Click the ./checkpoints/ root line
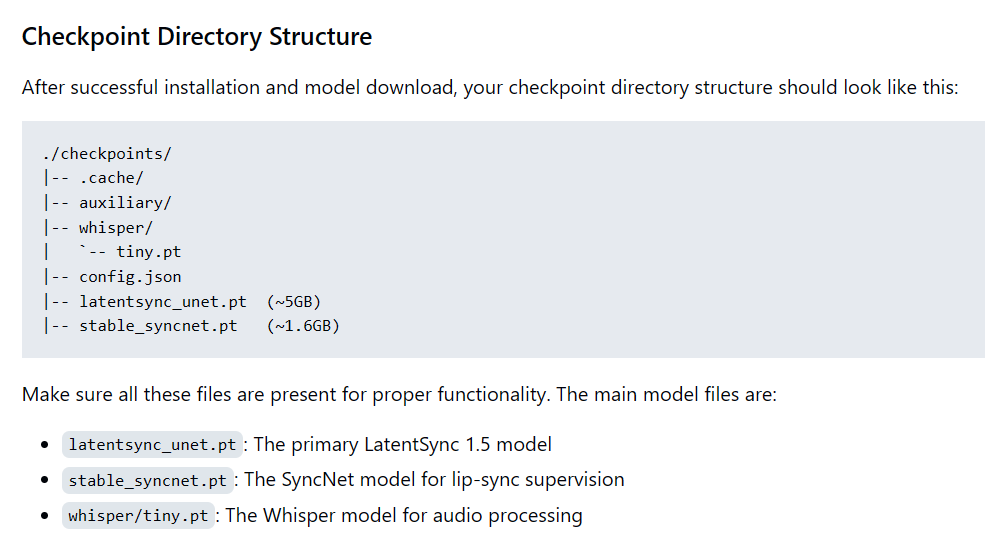 (107, 153)
